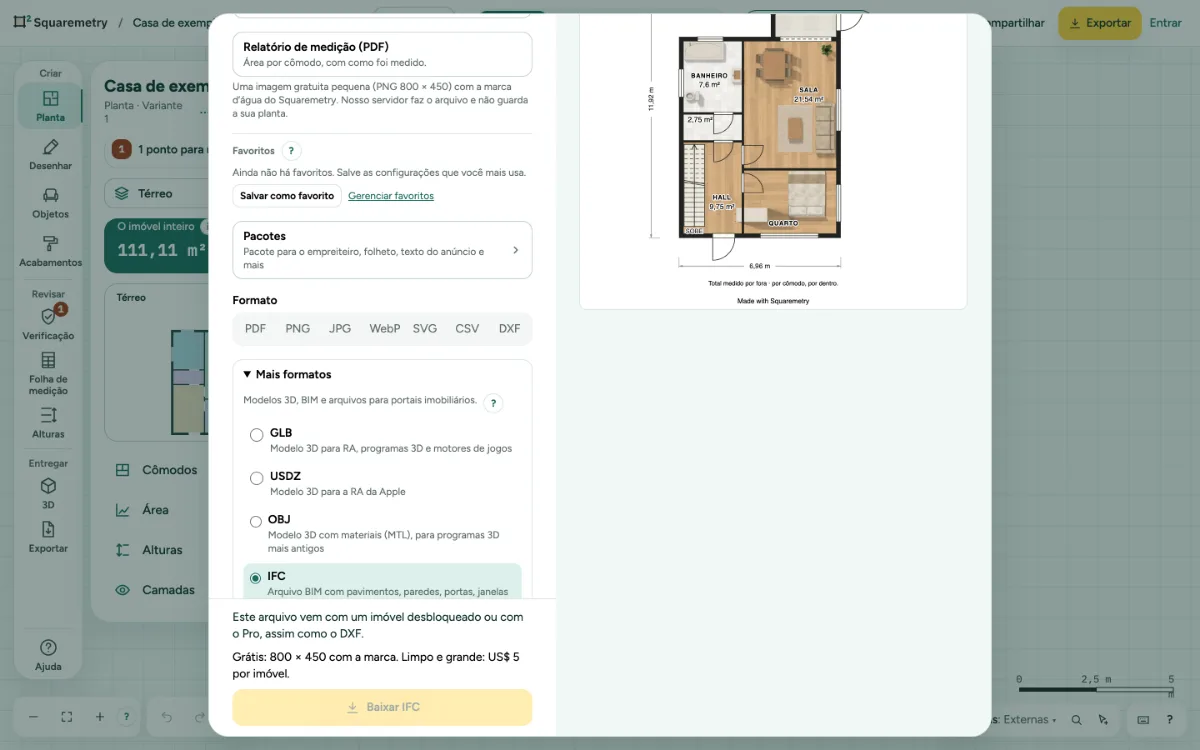The image size is (1200, 750).
Task: Switch to the PDF format tab
Action: [256, 328]
